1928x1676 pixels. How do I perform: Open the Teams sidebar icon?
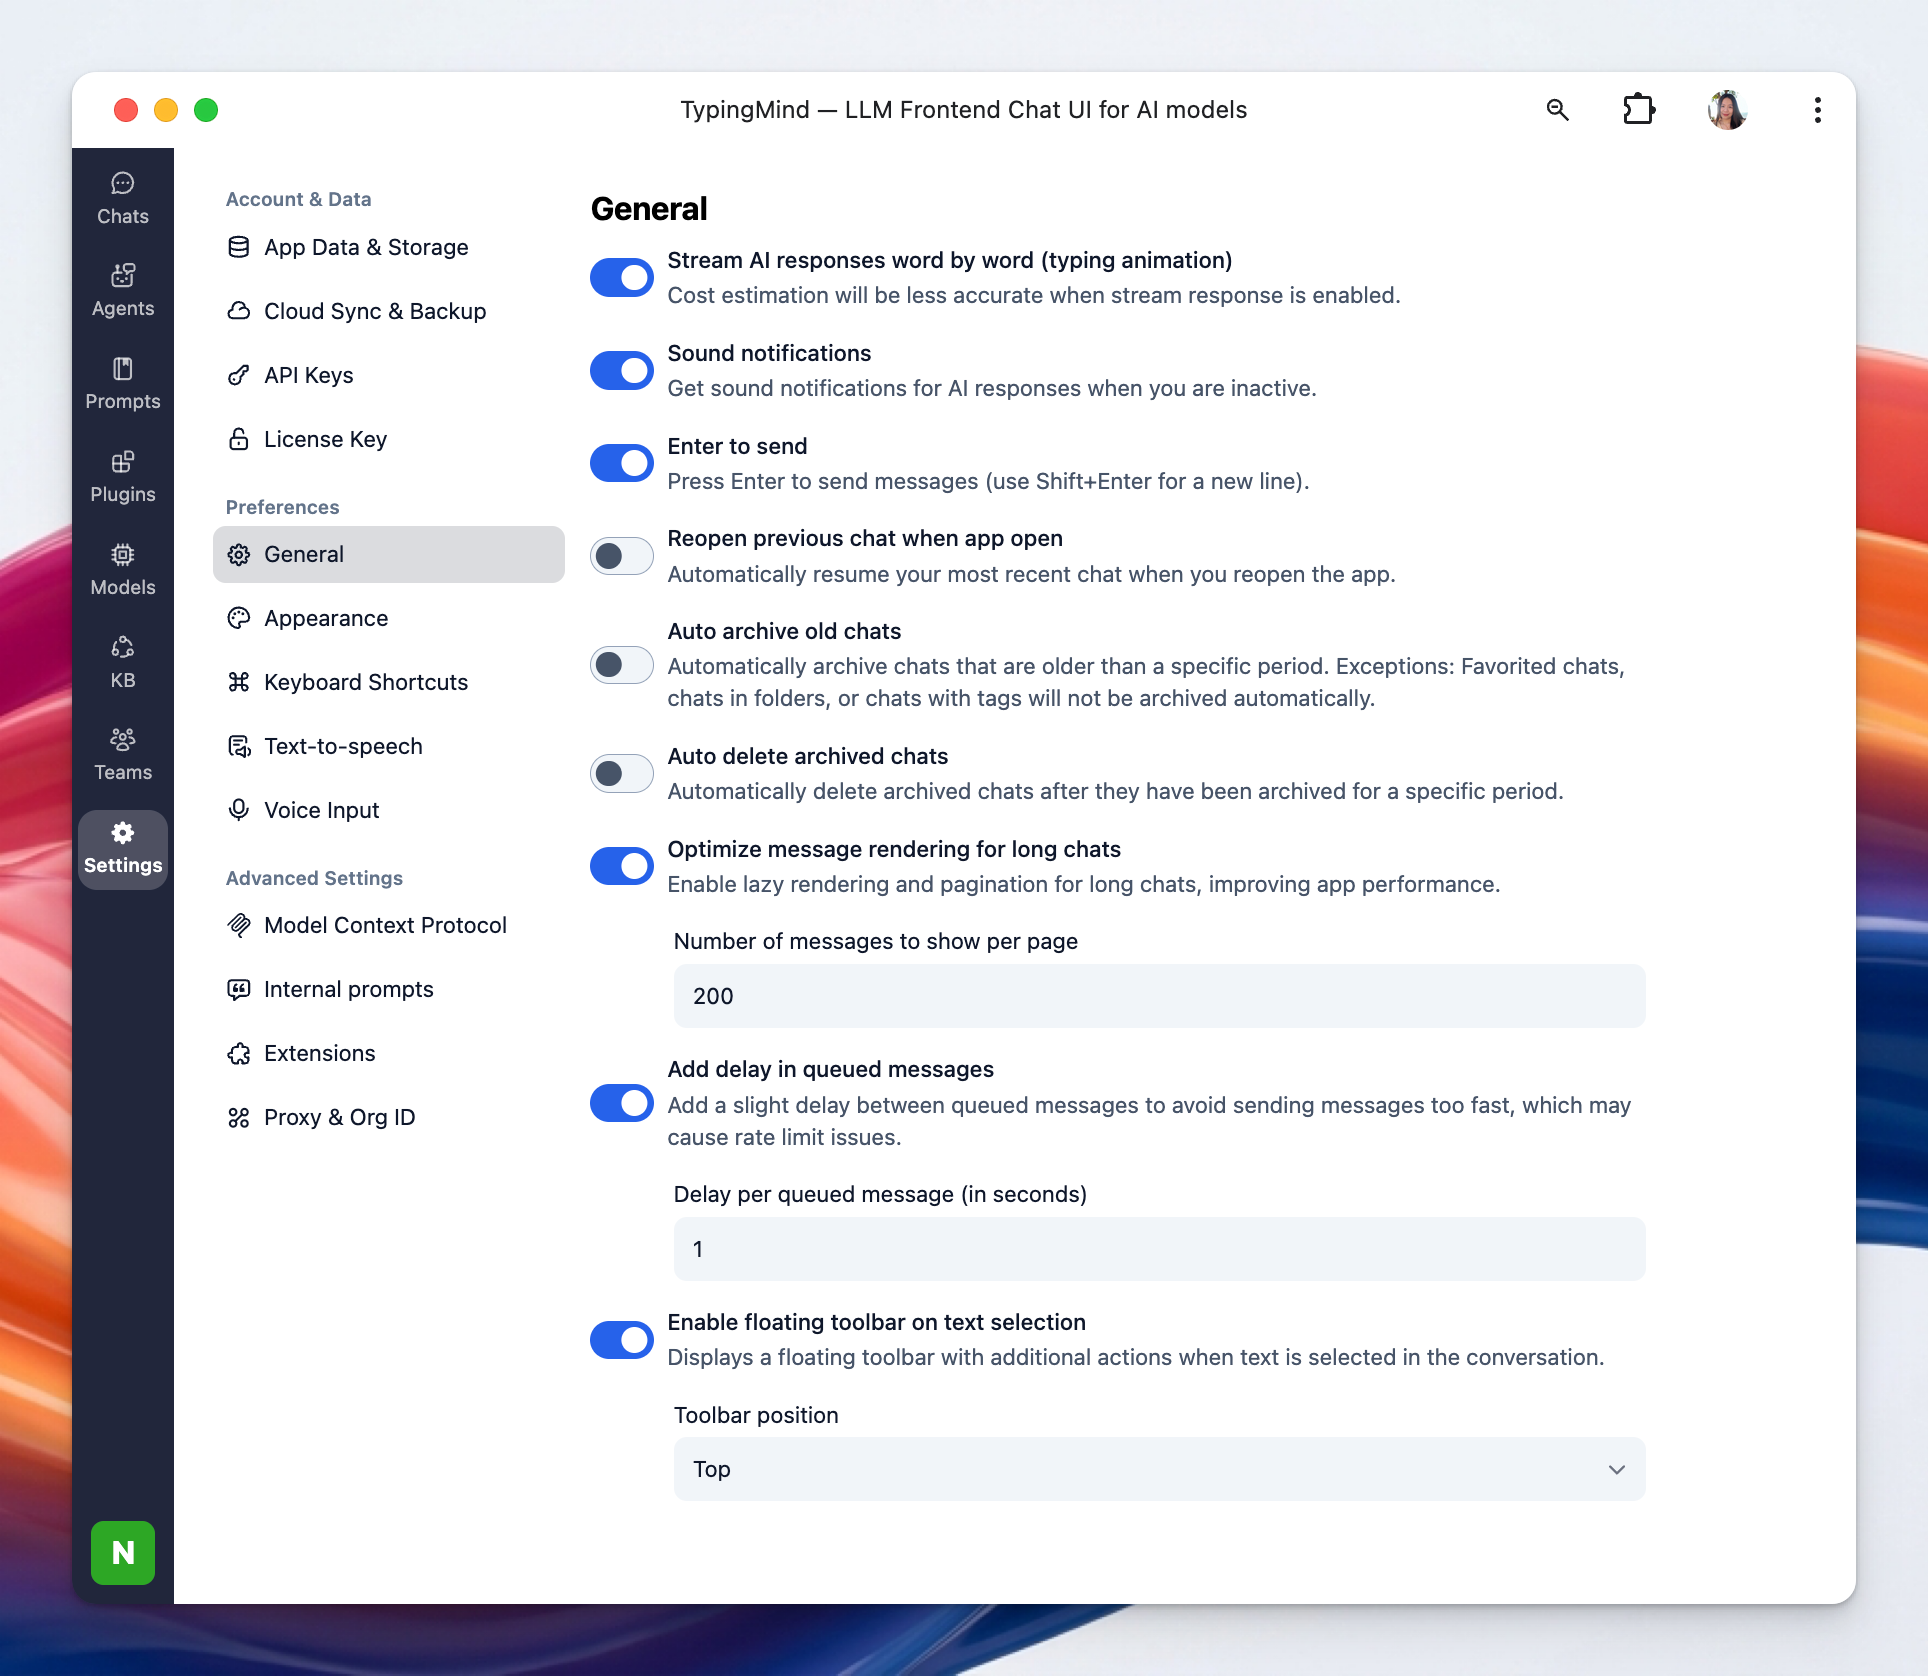122,754
